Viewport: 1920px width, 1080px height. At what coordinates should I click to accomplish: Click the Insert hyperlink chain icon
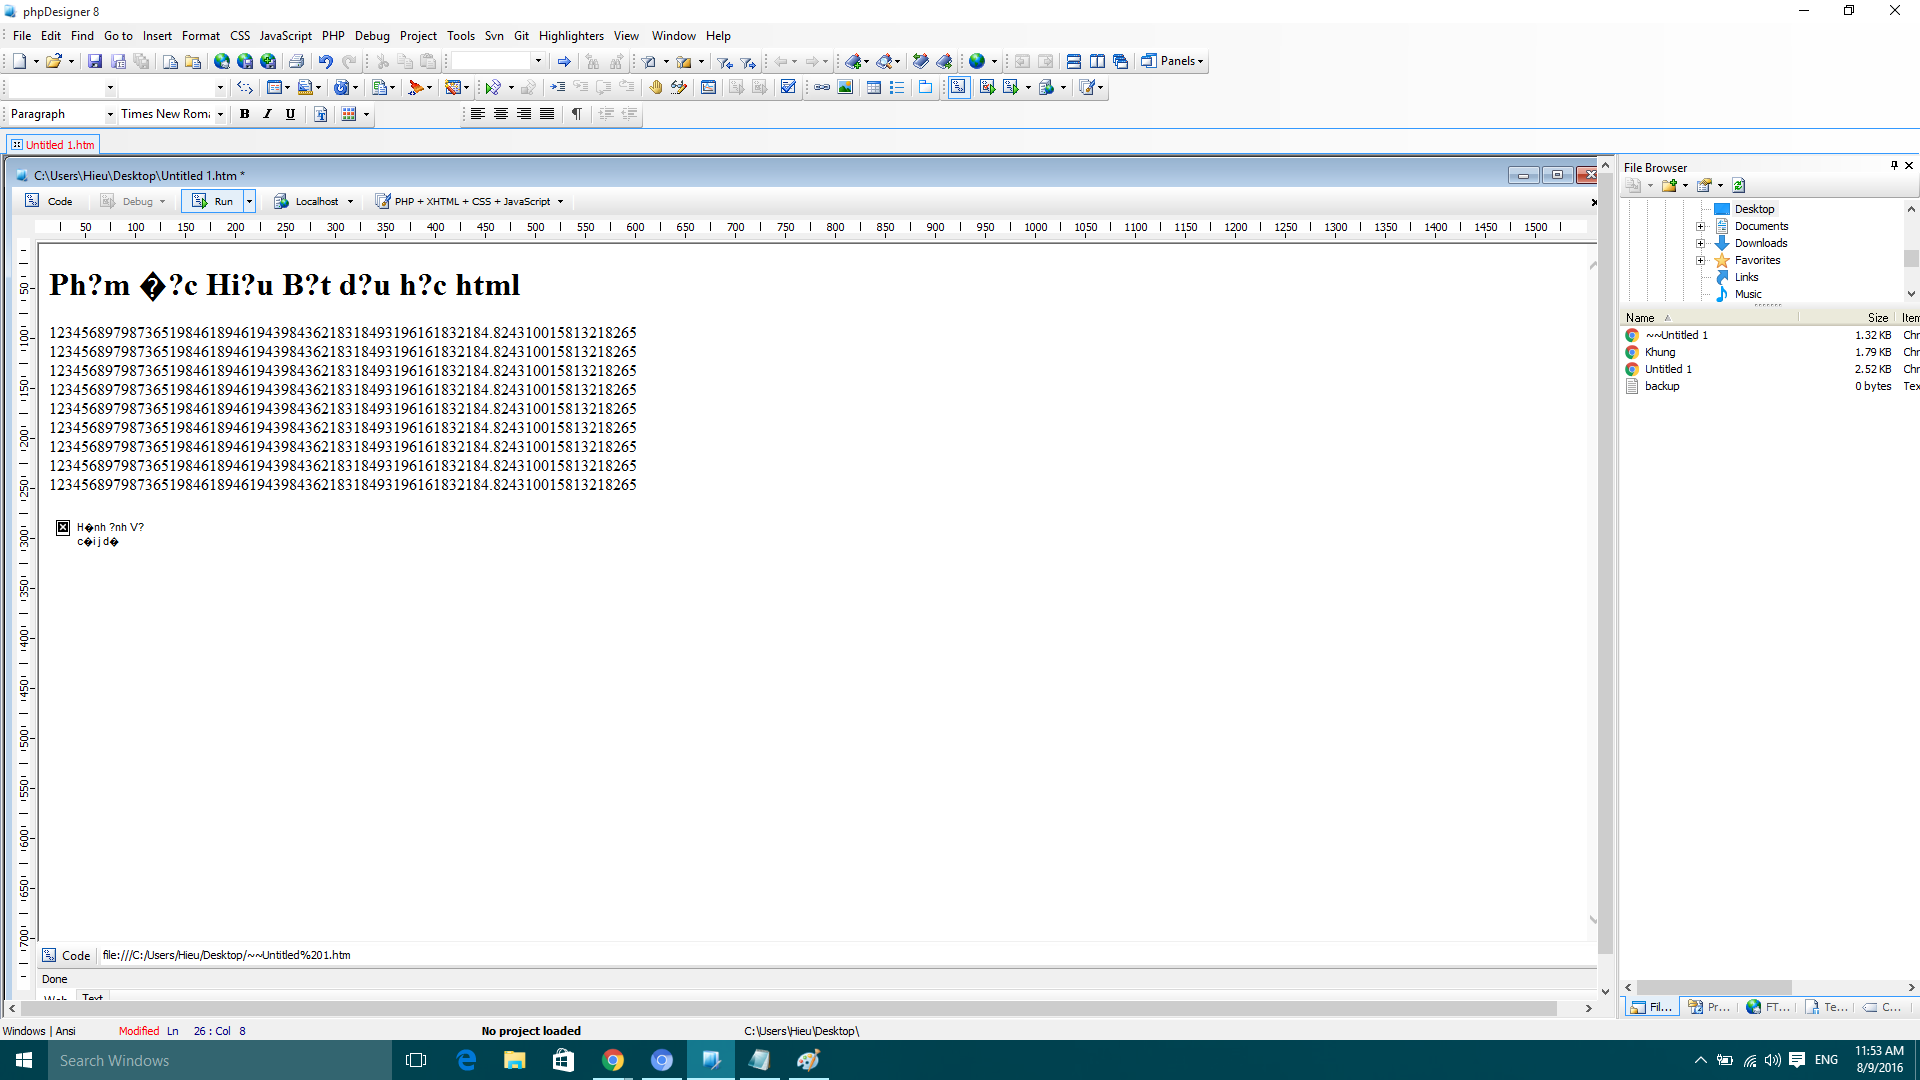(x=822, y=87)
